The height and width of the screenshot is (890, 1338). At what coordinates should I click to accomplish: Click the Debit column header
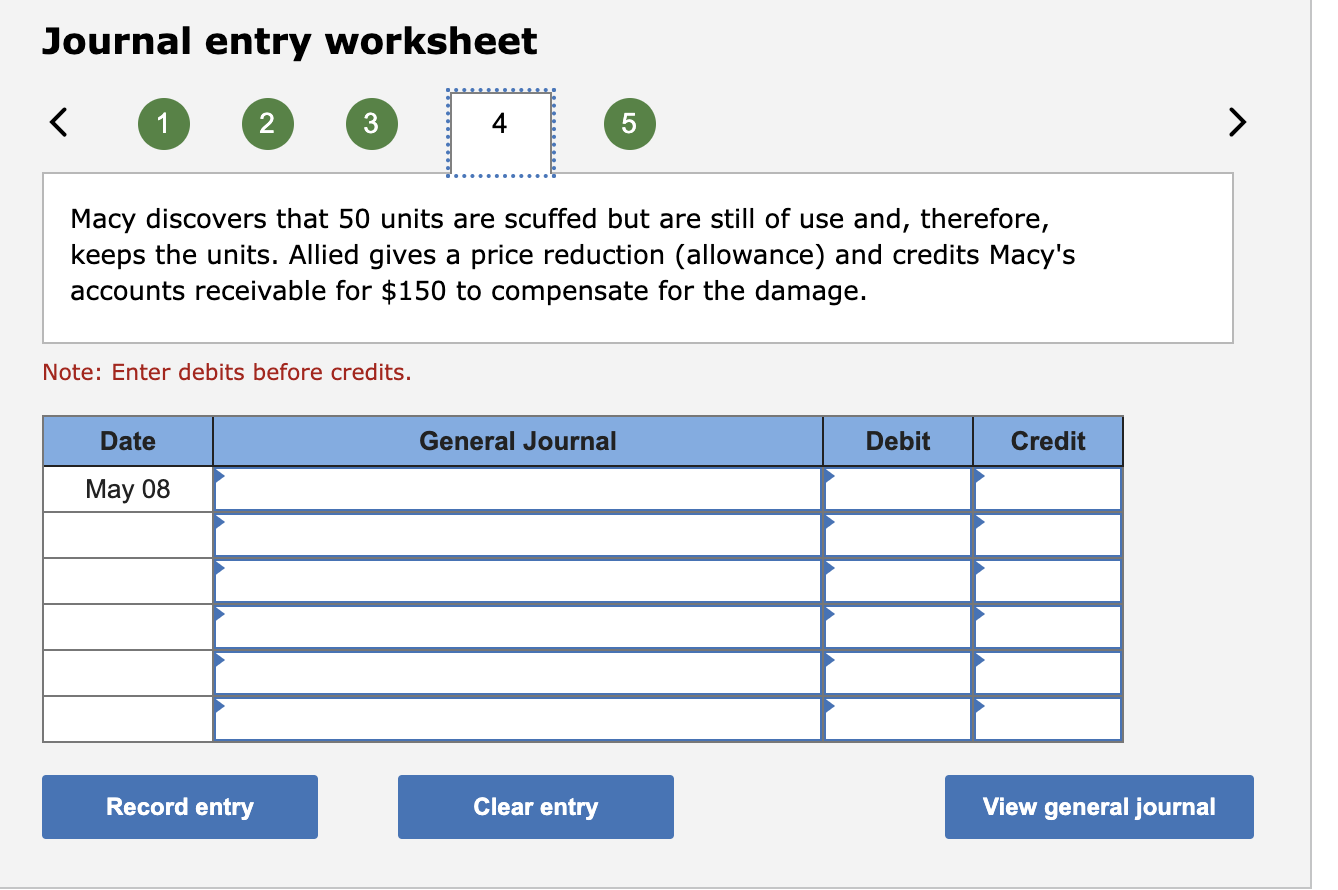[898, 441]
